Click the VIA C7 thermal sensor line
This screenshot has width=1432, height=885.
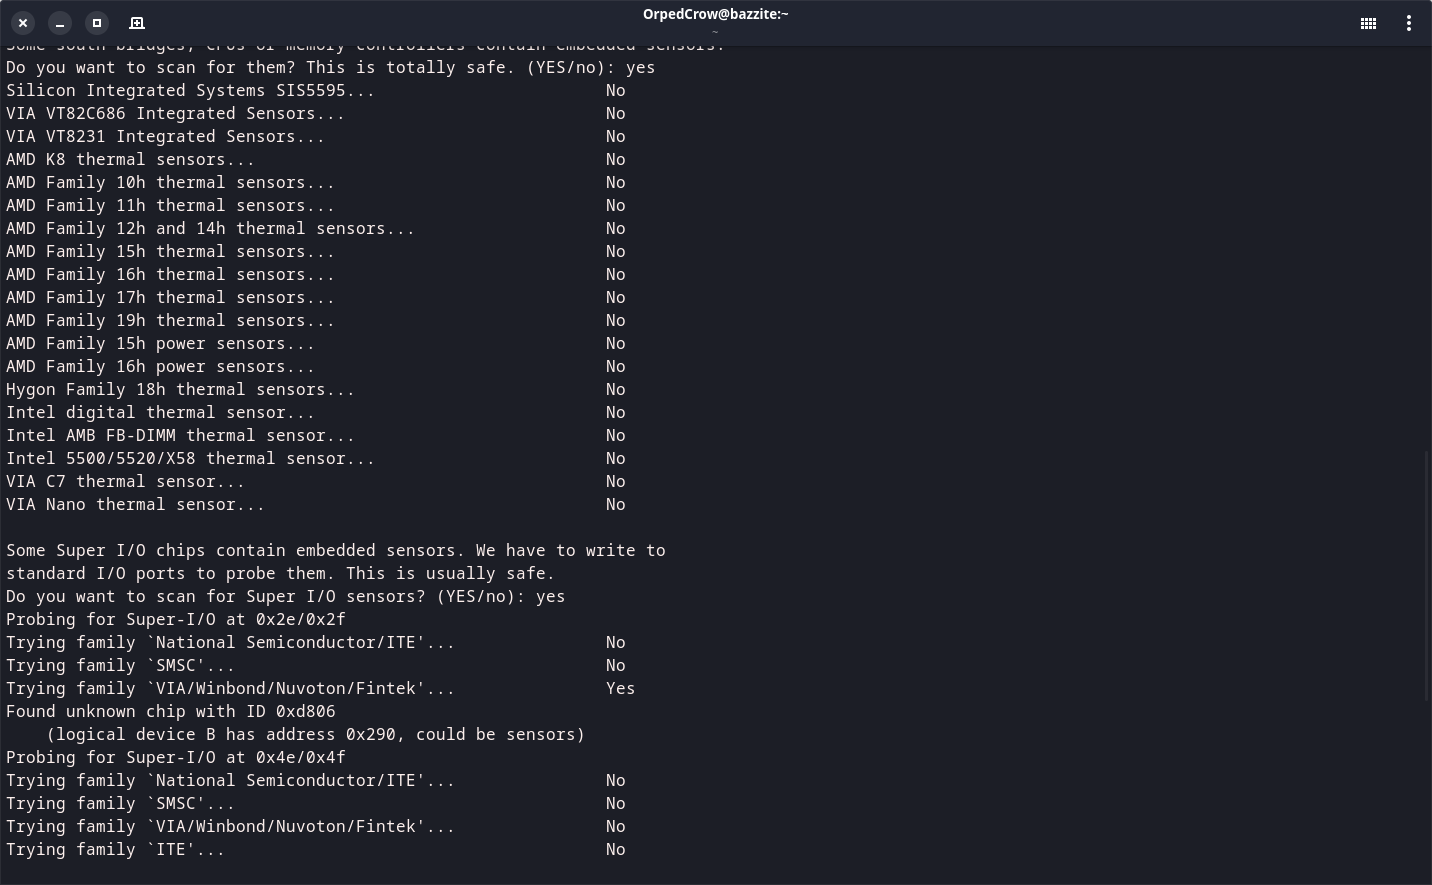pos(125,481)
